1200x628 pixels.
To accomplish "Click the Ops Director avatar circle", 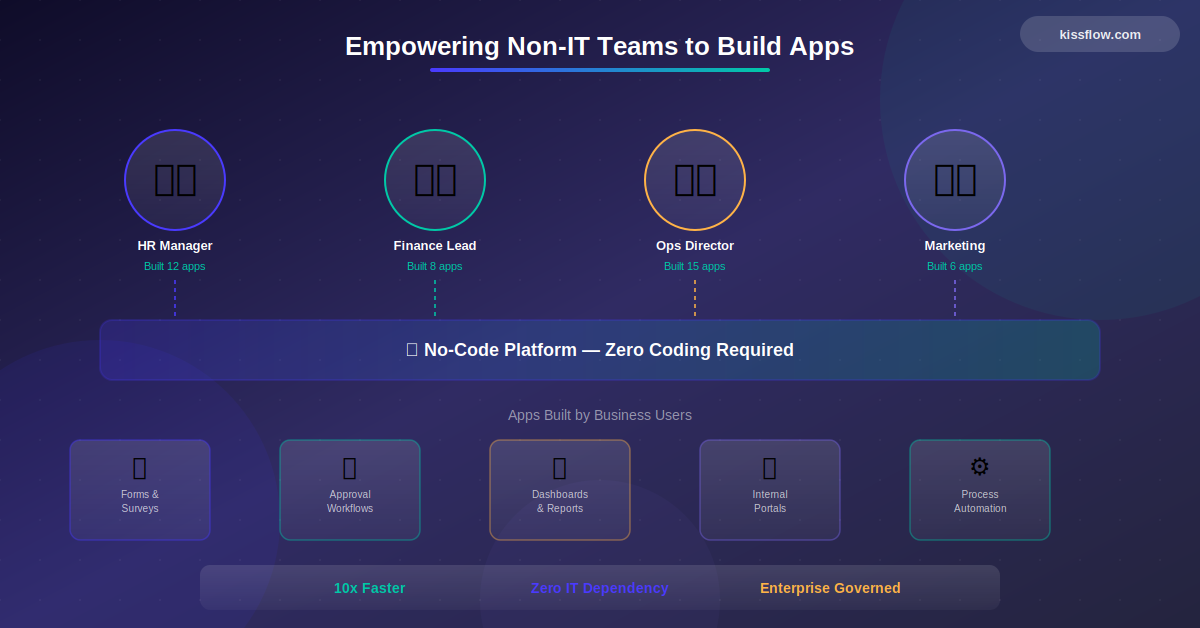I will coord(695,180).
